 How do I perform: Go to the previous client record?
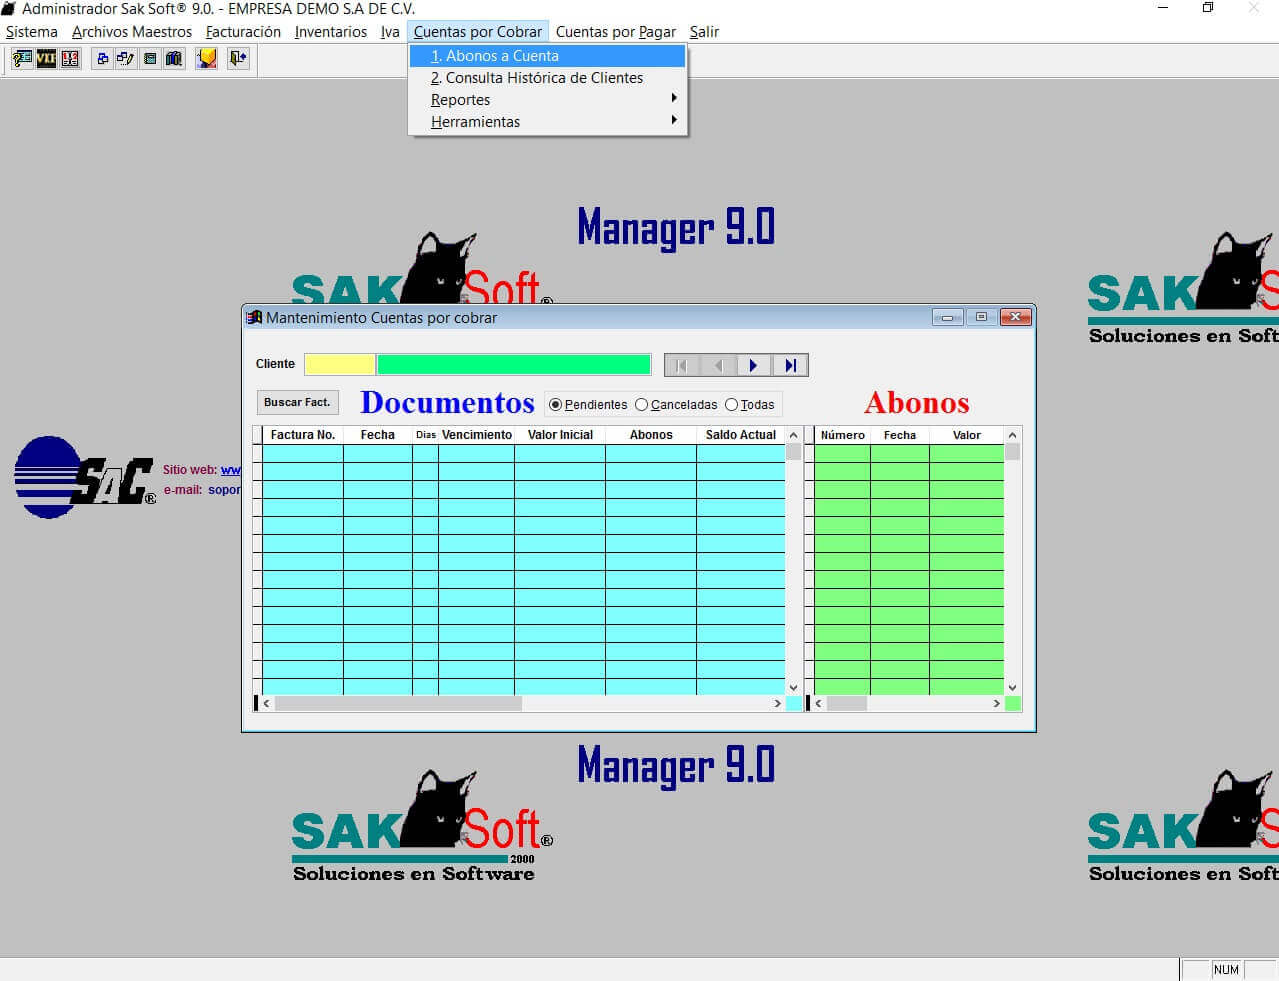(x=718, y=365)
